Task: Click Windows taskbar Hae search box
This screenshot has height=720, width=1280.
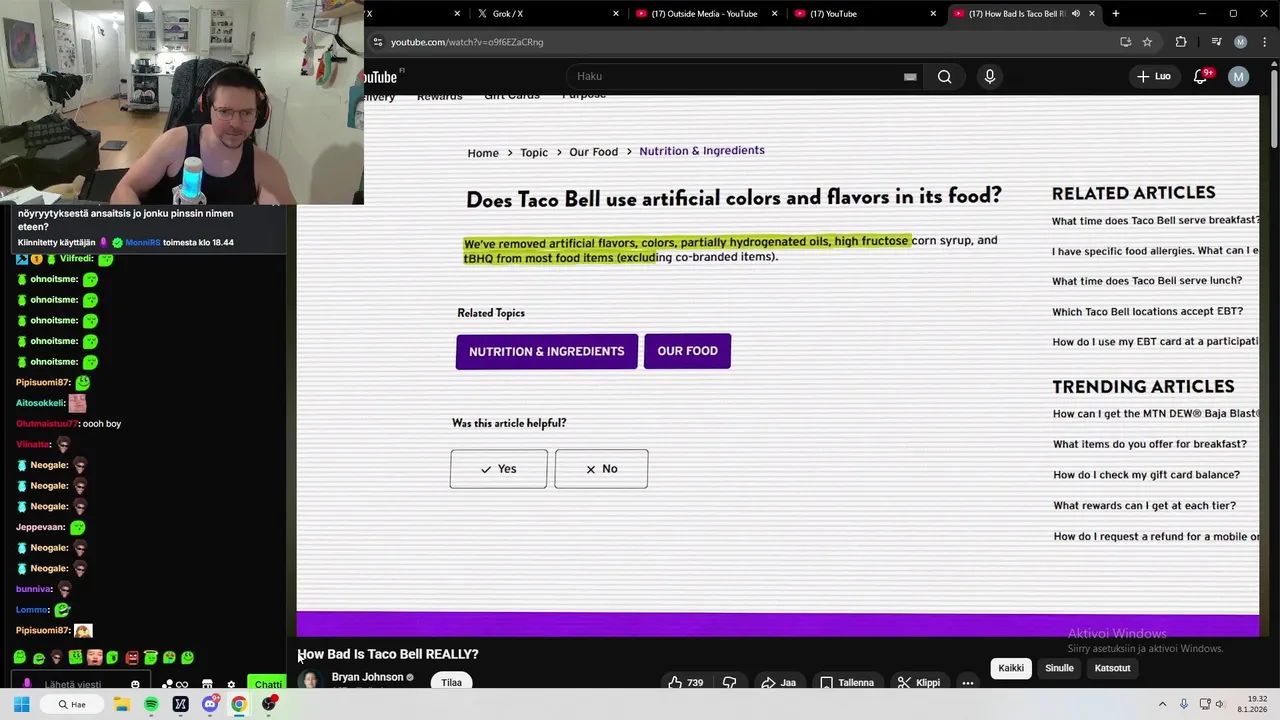Action: 72,704
